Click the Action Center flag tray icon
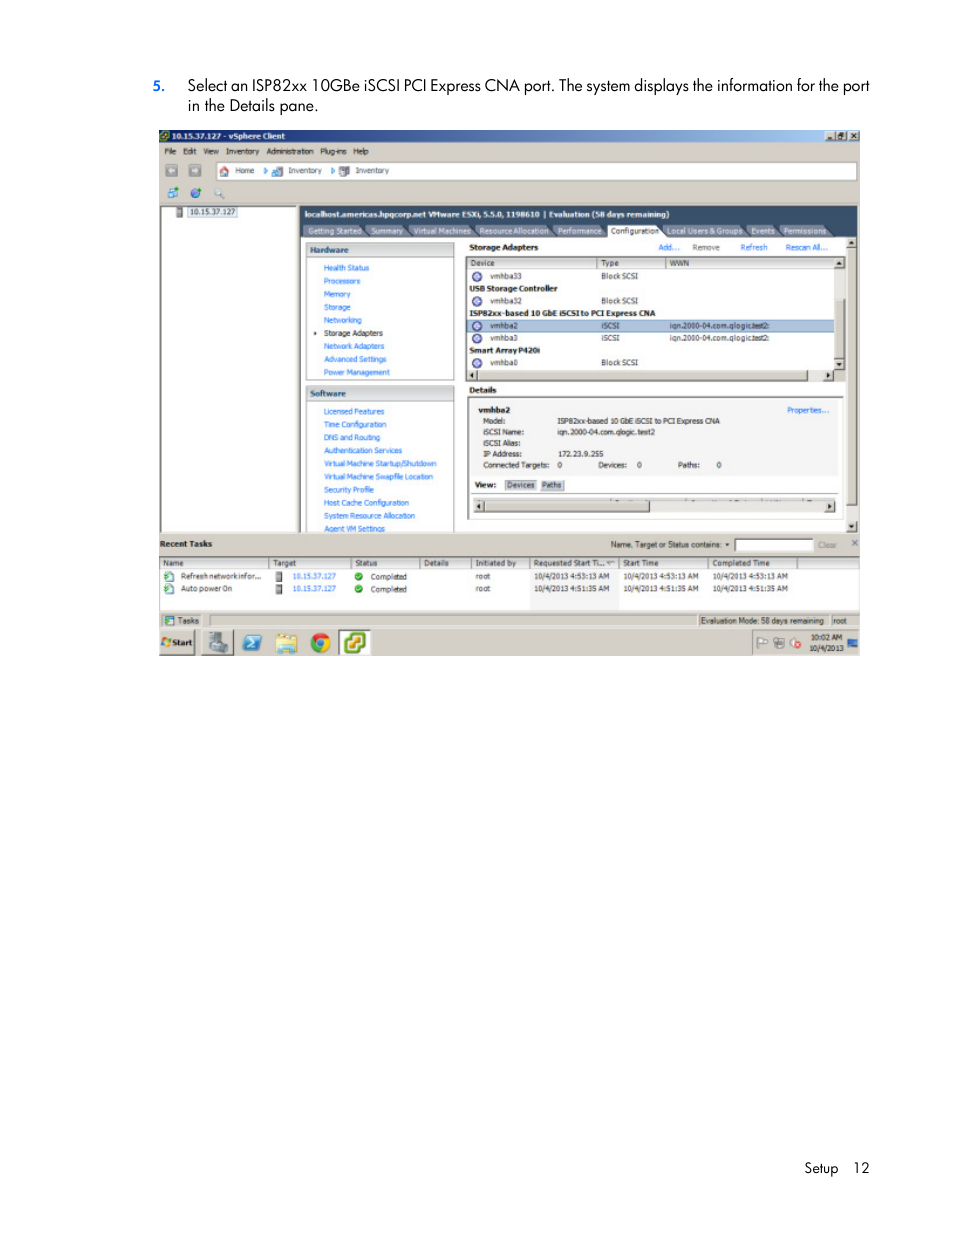Screen dimensions: 954x1235 pos(762,643)
